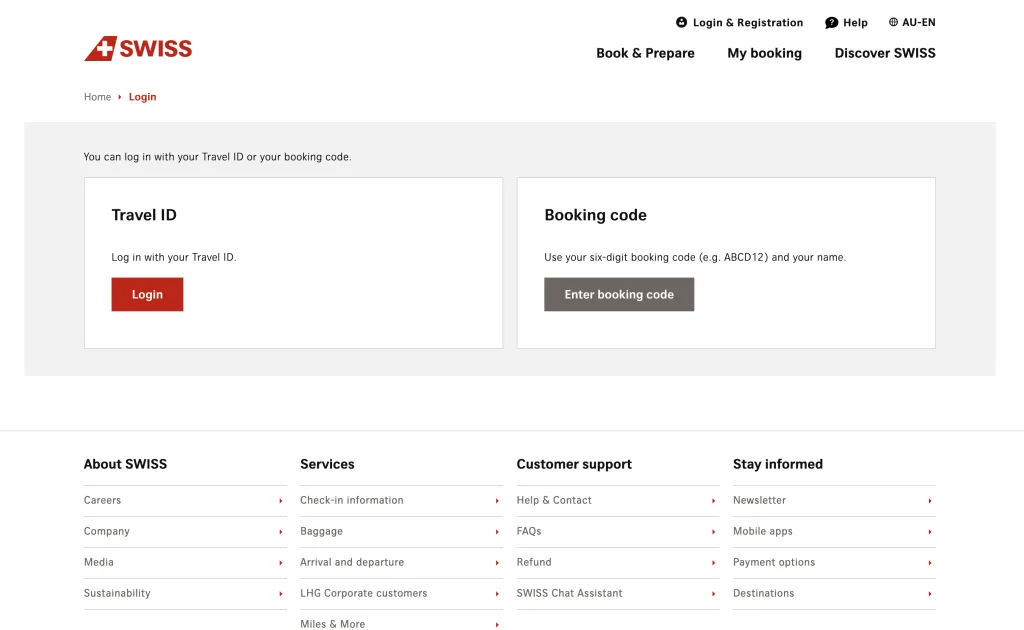Click the SWISS logo

[x=138, y=49]
